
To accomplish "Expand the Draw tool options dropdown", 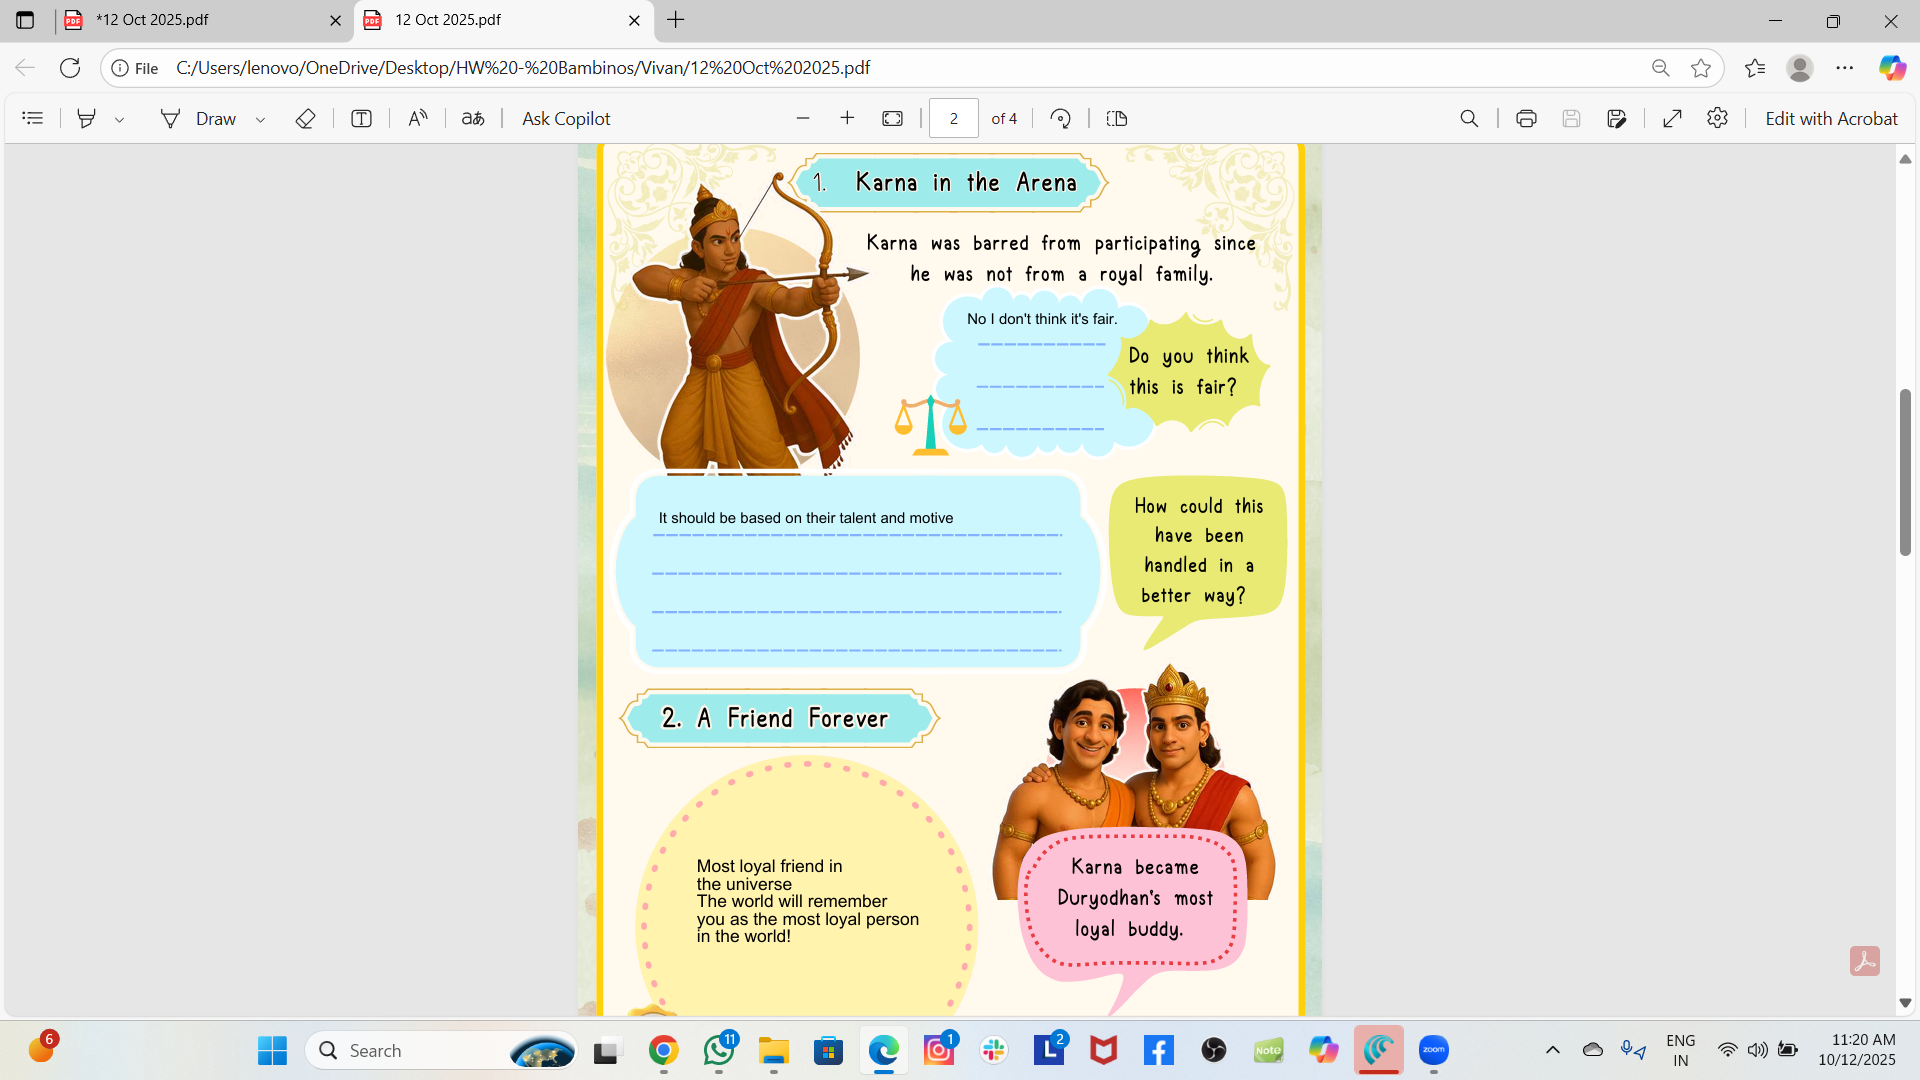I will 260,120.
